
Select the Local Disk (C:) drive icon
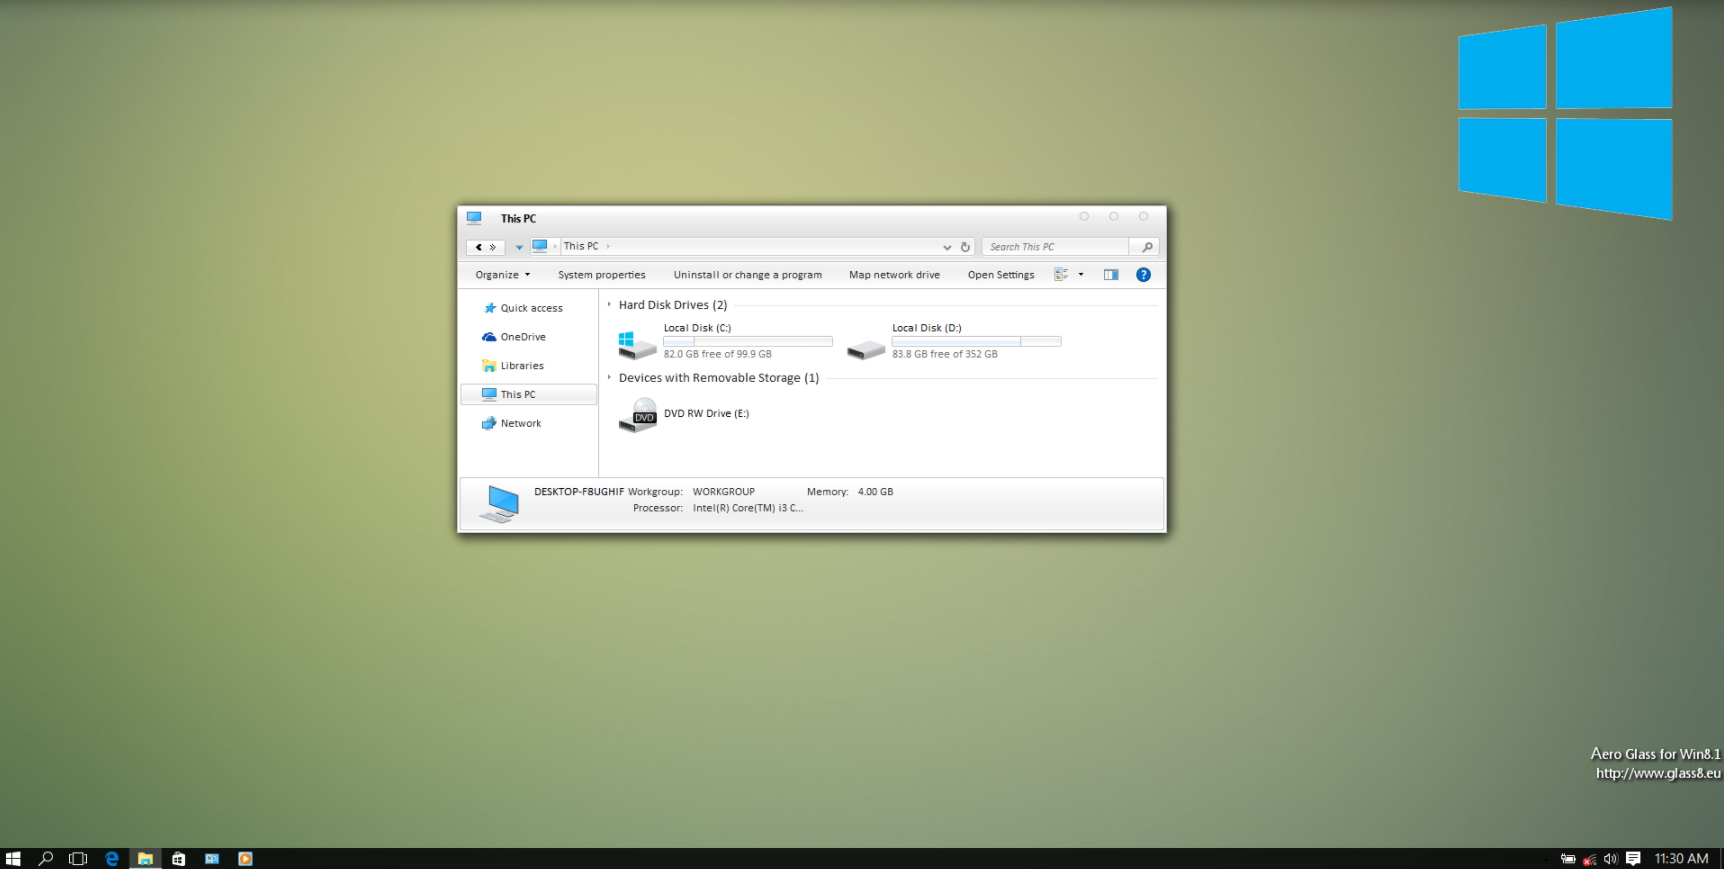point(637,345)
